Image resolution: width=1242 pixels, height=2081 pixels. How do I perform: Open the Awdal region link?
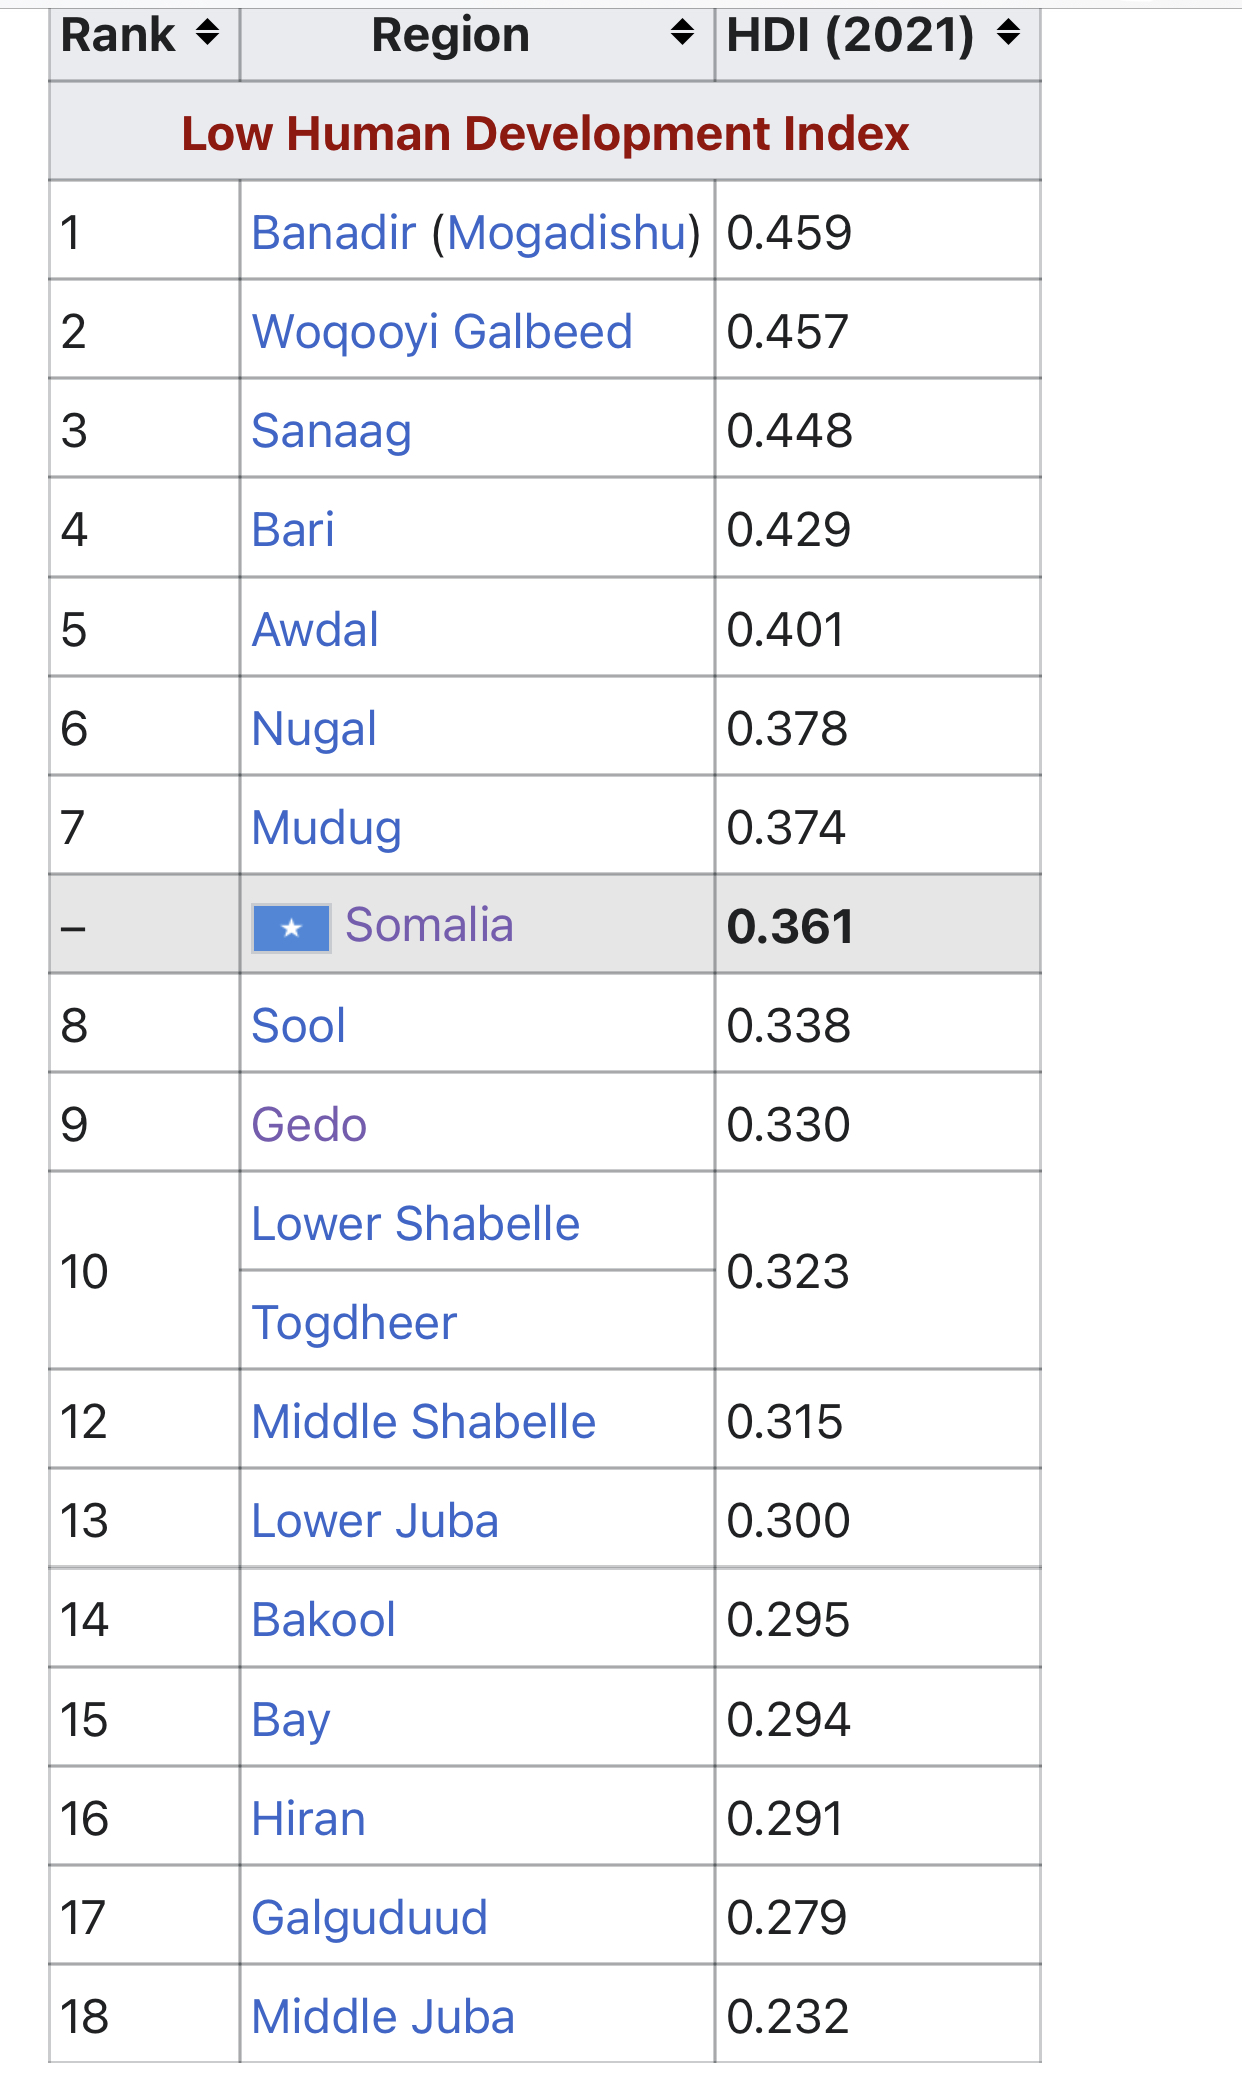tap(315, 630)
